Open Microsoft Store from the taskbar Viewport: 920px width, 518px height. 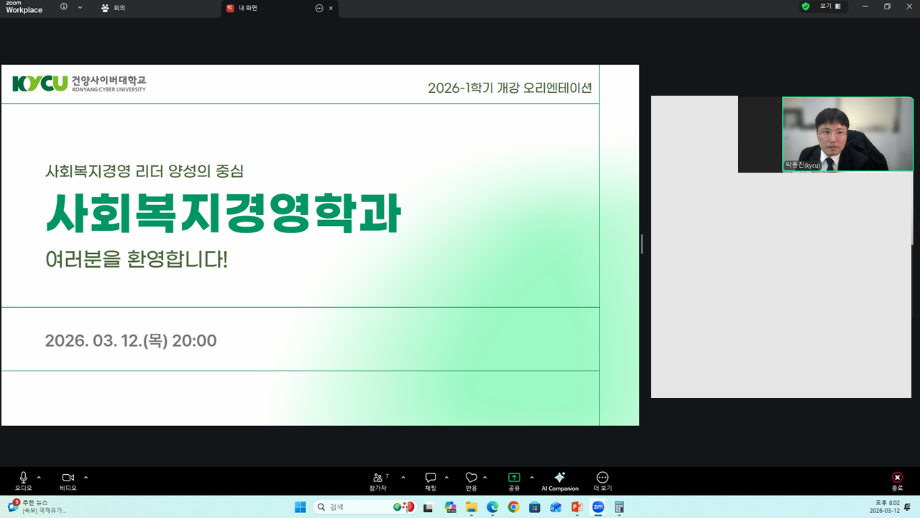[535, 507]
